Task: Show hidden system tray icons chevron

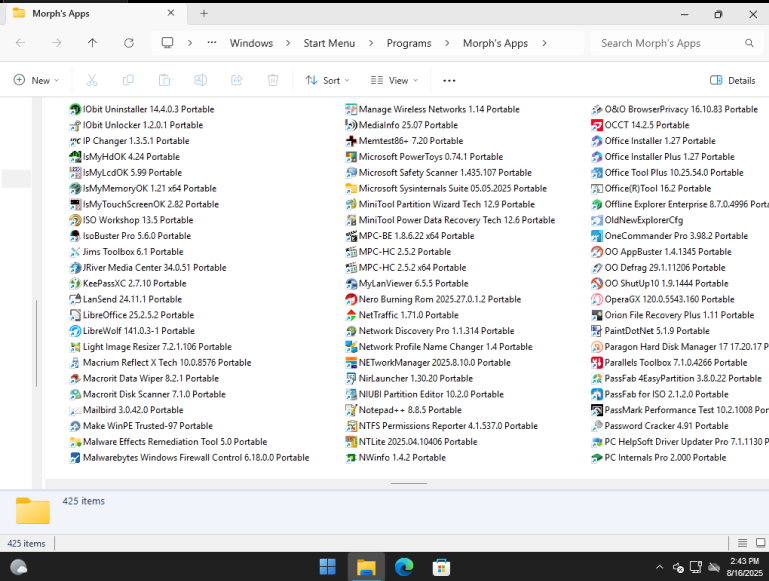Action: pyautogui.click(x=660, y=567)
